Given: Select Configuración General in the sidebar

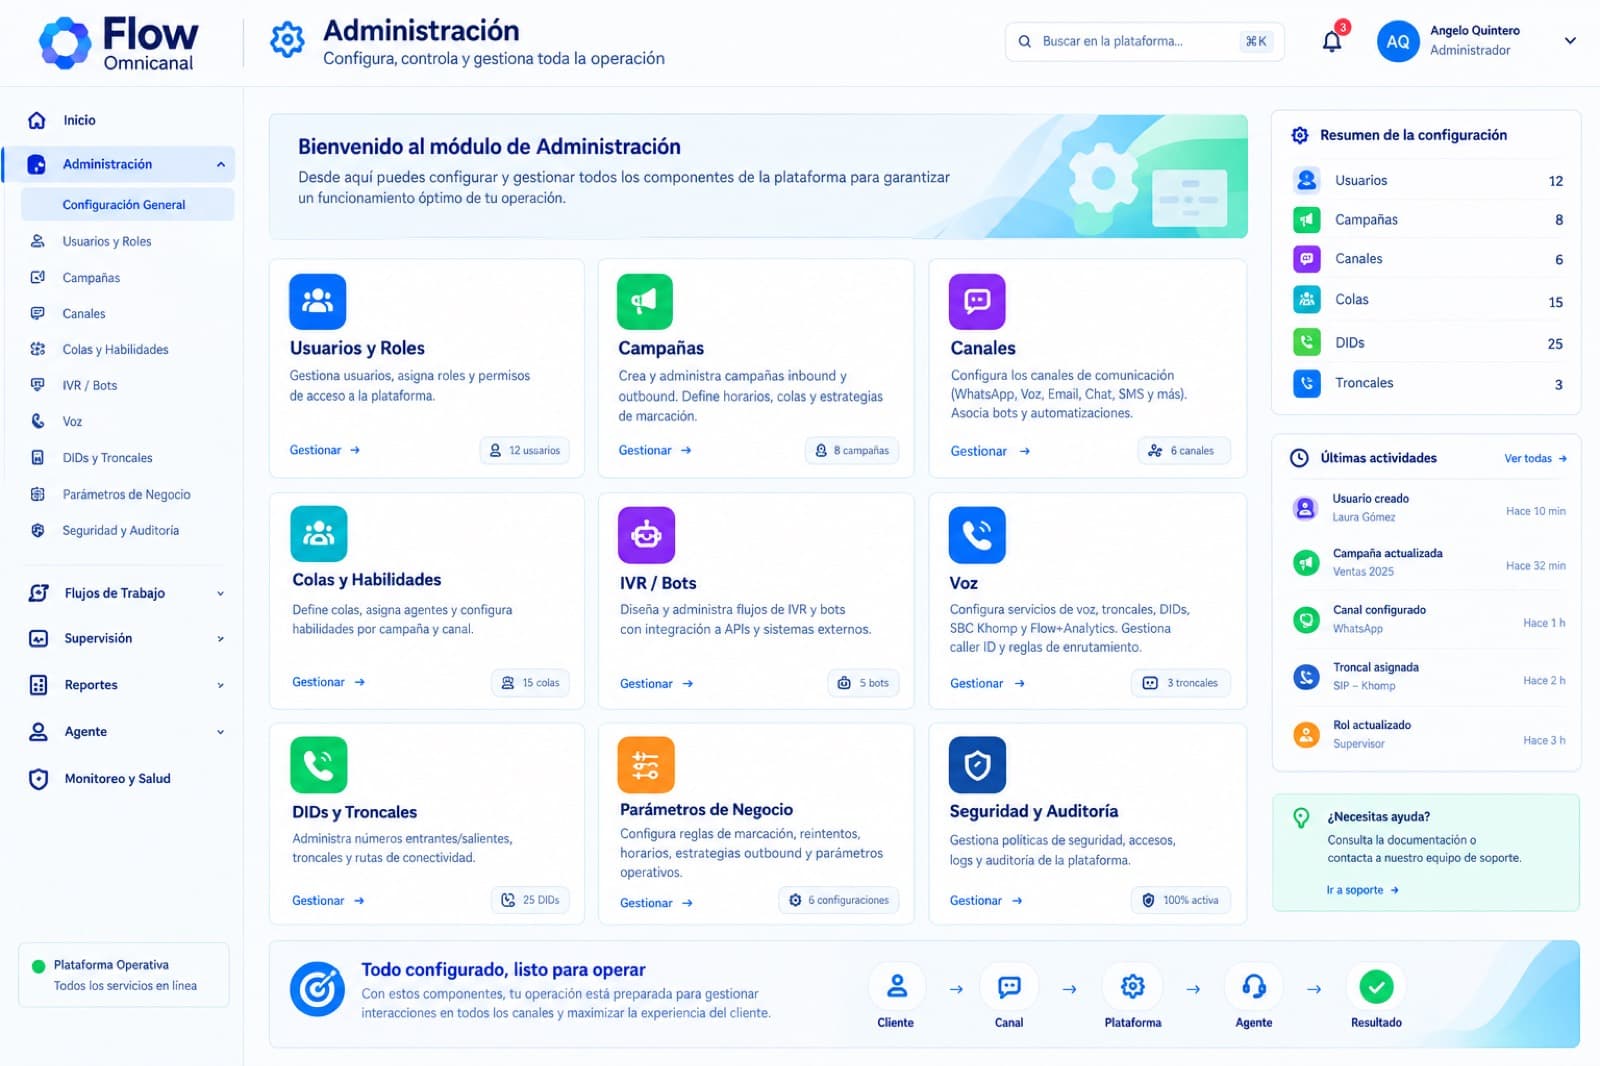Looking at the screenshot, I should [127, 204].
